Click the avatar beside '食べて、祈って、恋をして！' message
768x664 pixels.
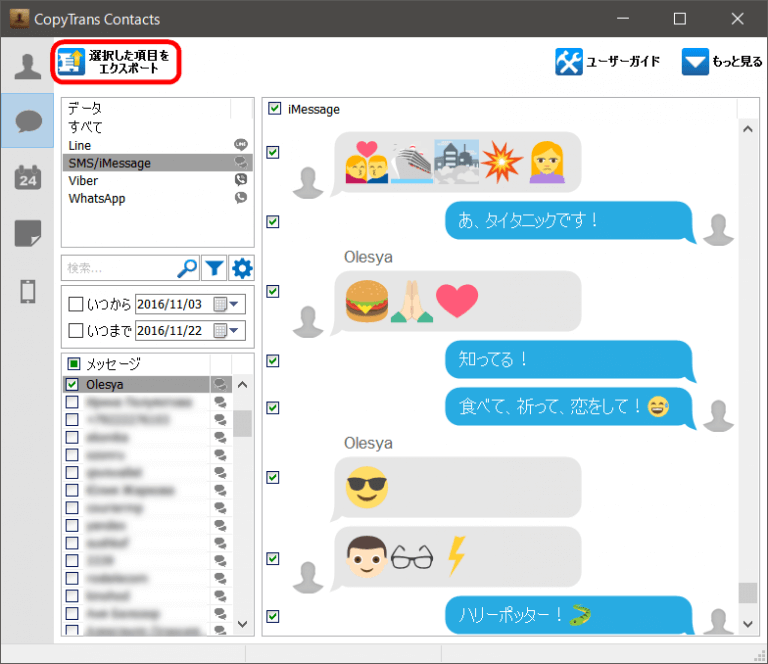[x=718, y=416]
